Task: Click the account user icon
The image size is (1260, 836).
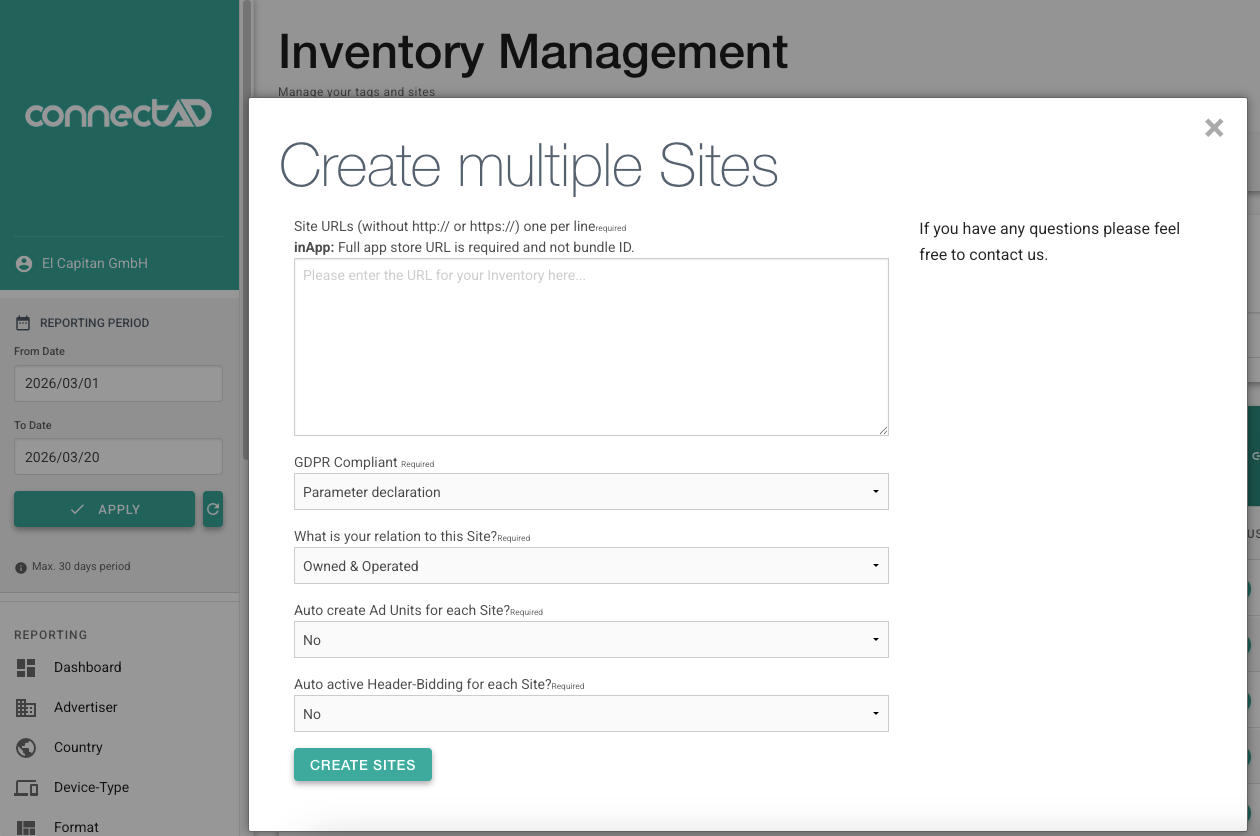Action: pyautogui.click(x=24, y=264)
